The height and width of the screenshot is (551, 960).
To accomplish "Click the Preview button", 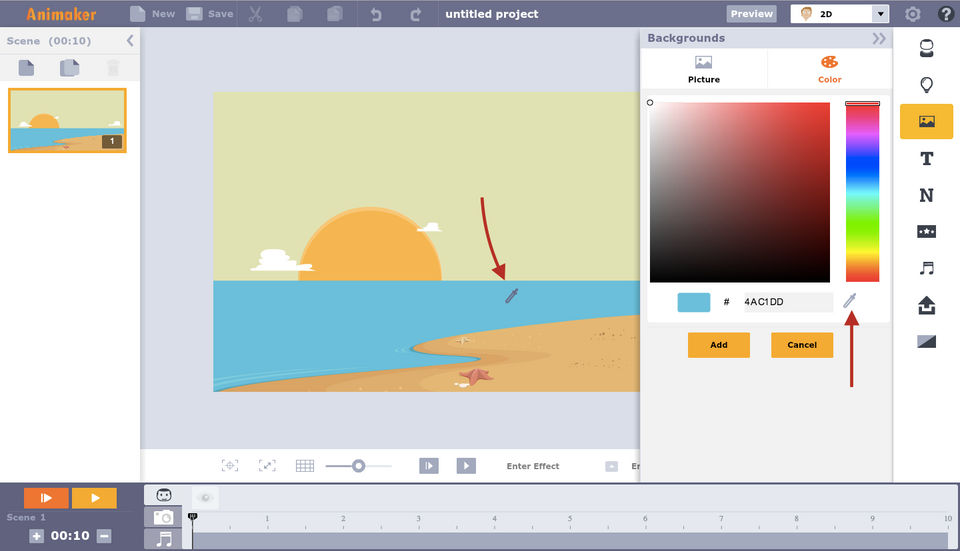I will click(x=751, y=13).
